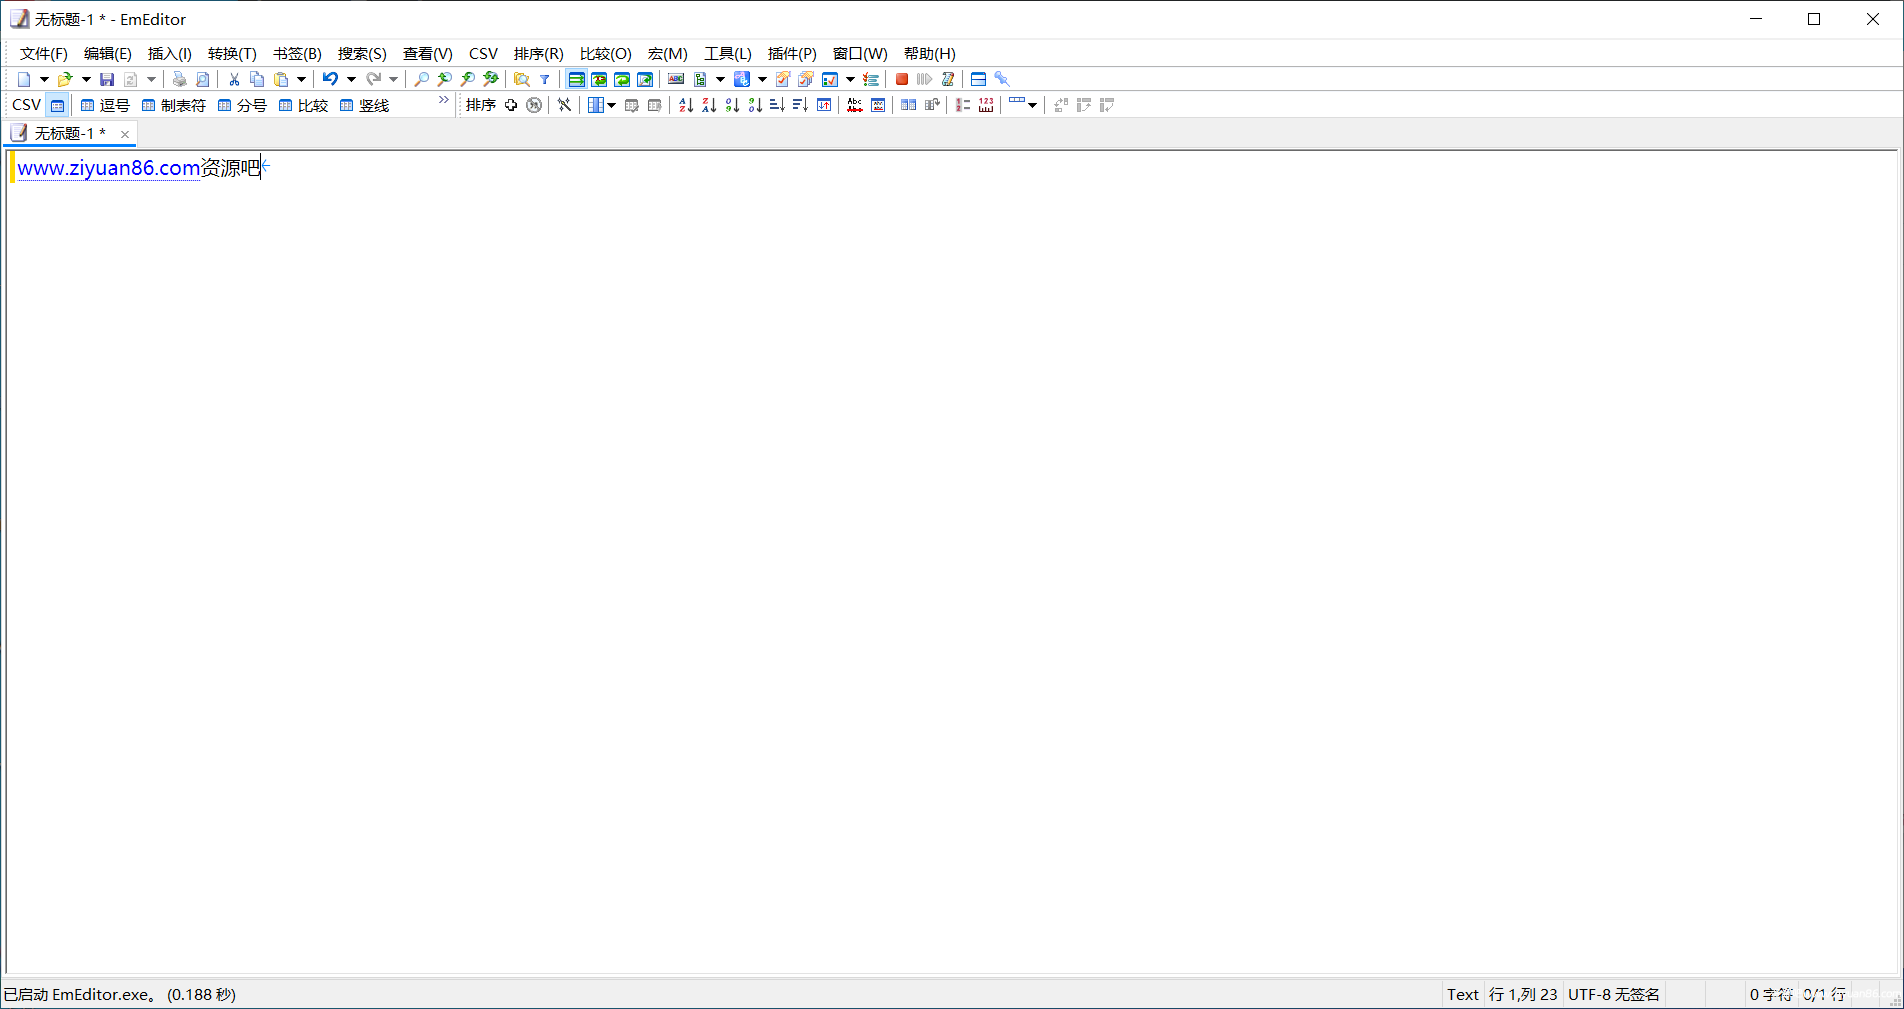The image size is (1904, 1009).
Task: Open the 工具(L) menu
Action: click(x=727, y=53)
